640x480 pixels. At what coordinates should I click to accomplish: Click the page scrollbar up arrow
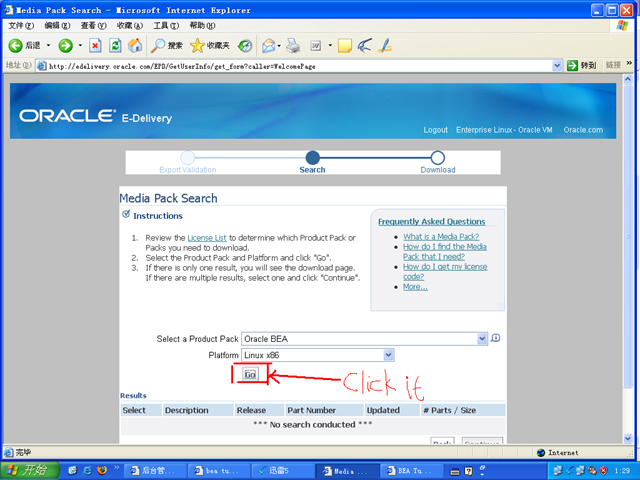(628, 79)
